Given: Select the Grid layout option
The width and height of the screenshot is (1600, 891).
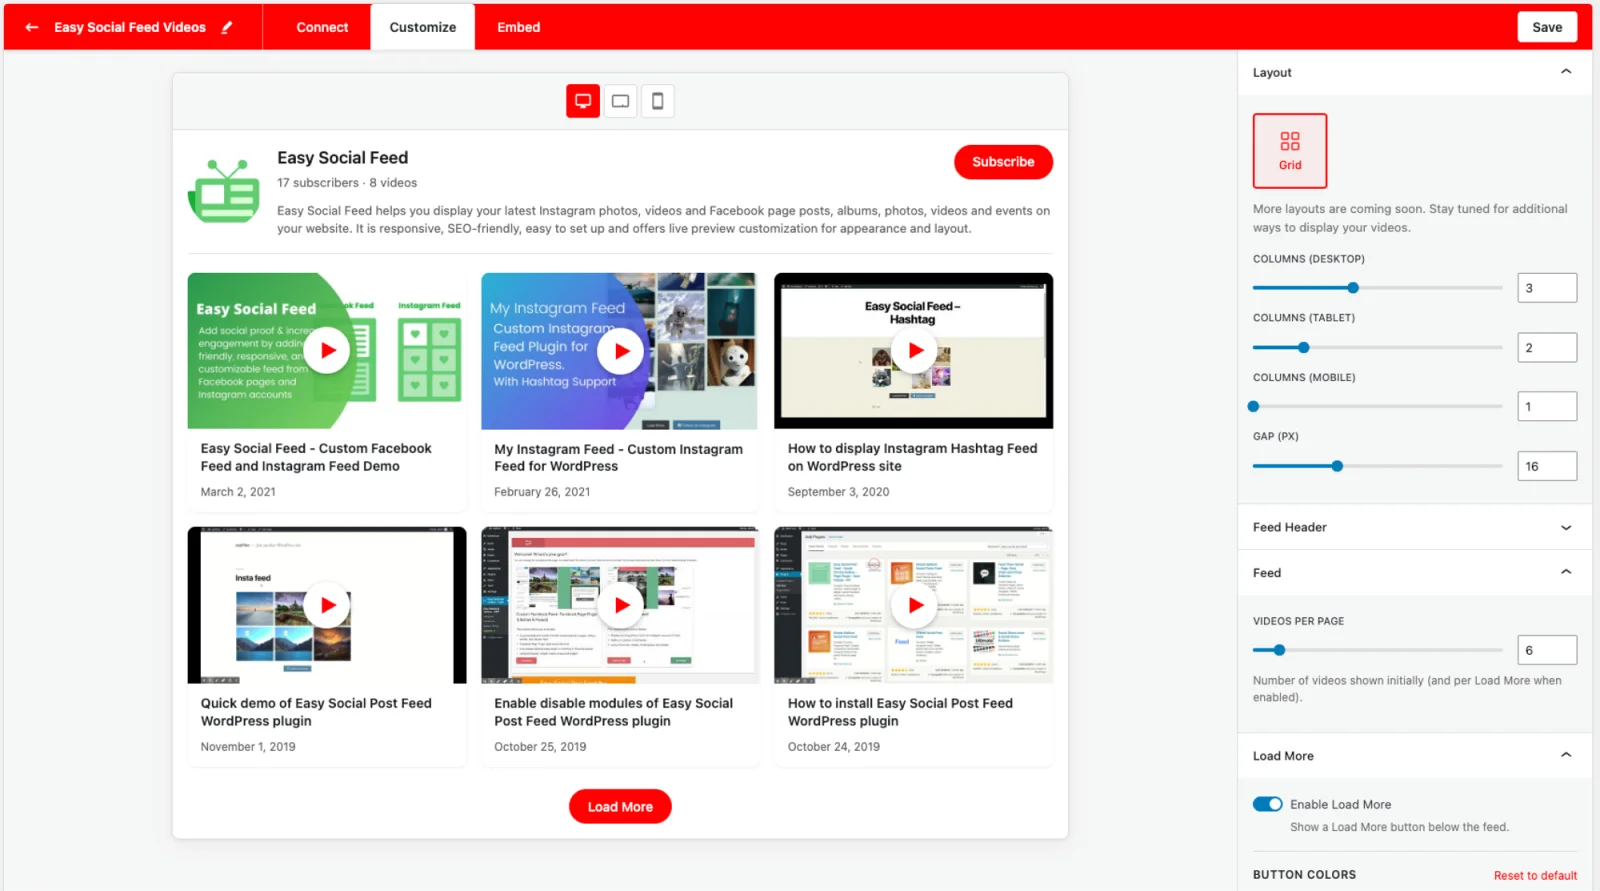Looking at the screenshot, I should point(1290,151).
